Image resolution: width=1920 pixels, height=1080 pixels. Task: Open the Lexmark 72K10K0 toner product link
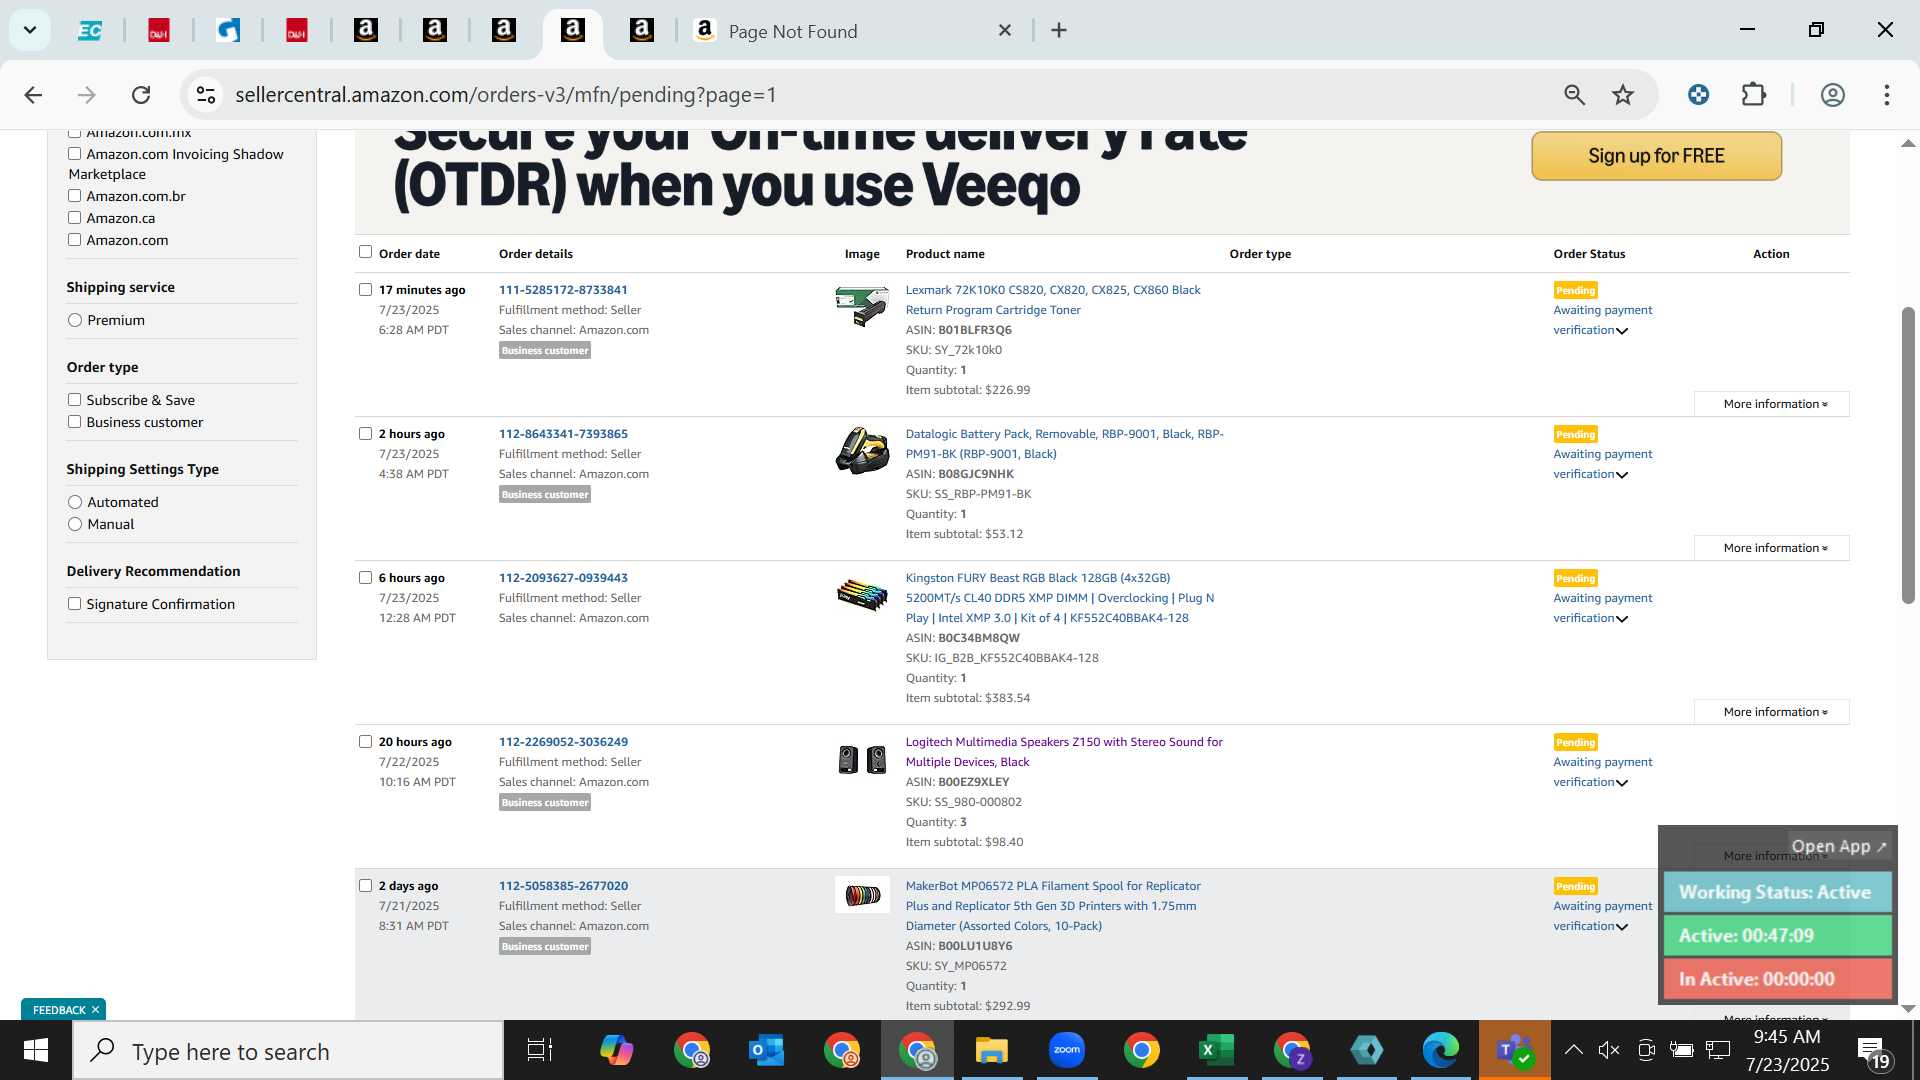coord(1053,300)
